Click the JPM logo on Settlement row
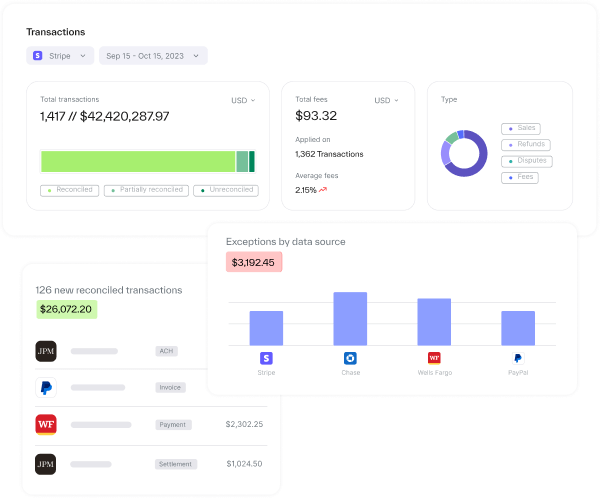This screenshot has width=600, height=498. pyautogui.click(x=46, y=464)
